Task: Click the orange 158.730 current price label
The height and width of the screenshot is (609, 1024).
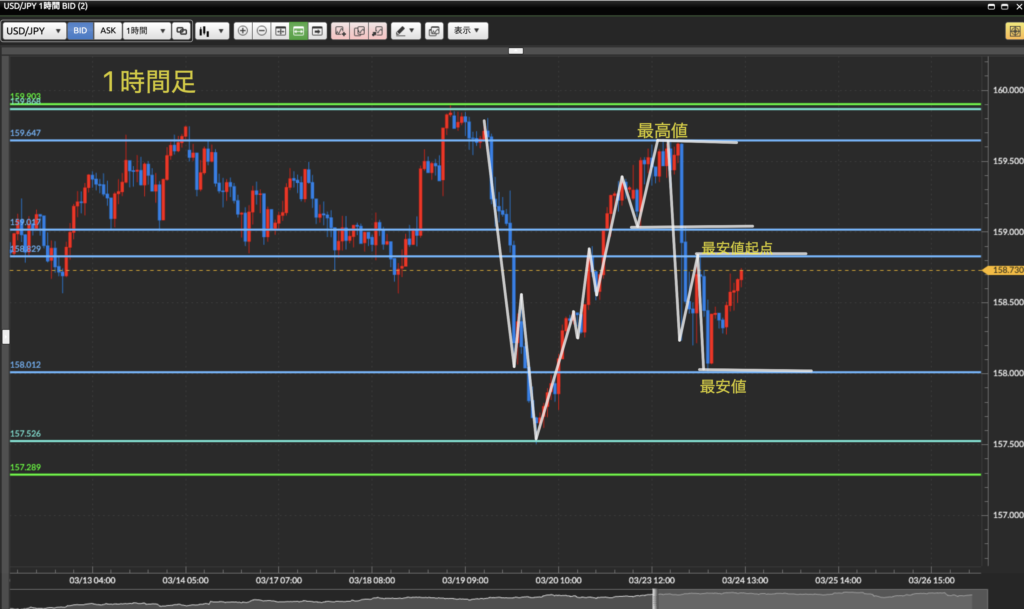Action: [x=1003, y=271]
